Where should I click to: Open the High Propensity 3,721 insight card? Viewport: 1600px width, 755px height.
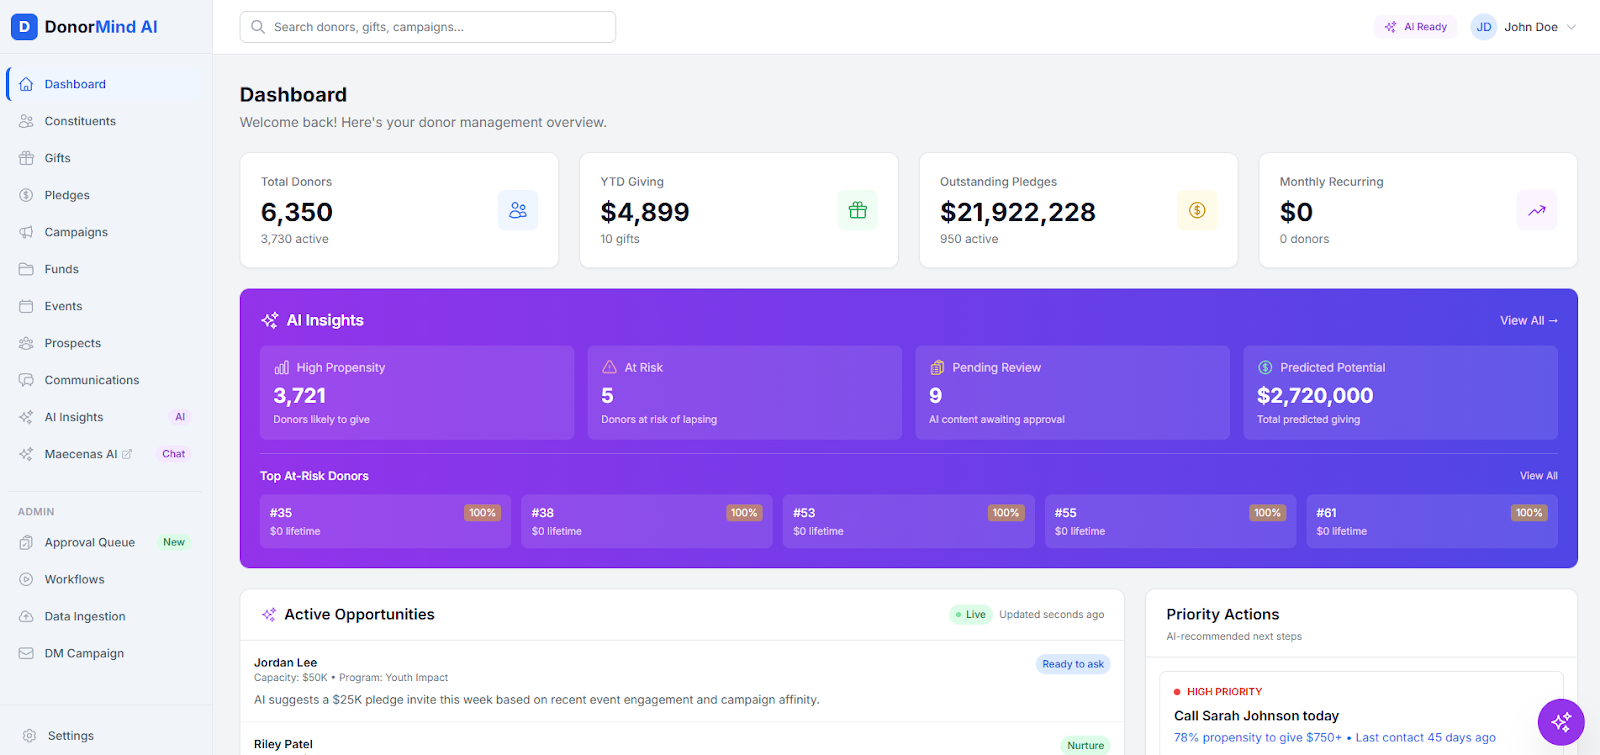click(417, 393)
